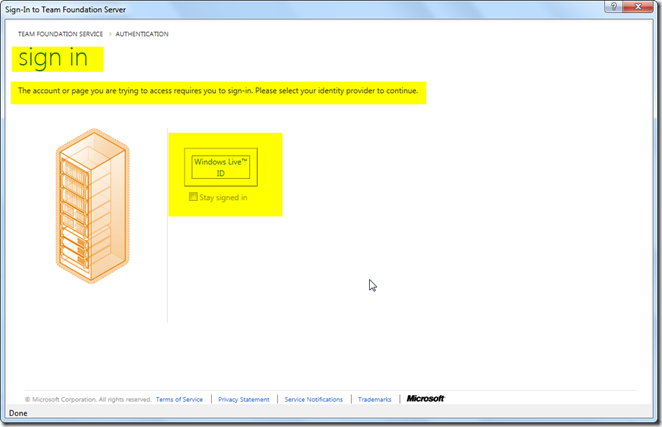Click the identity provider instruction message
Image resolution: width=662 pixels, height=427 pixels.
[x=218, y=91]
